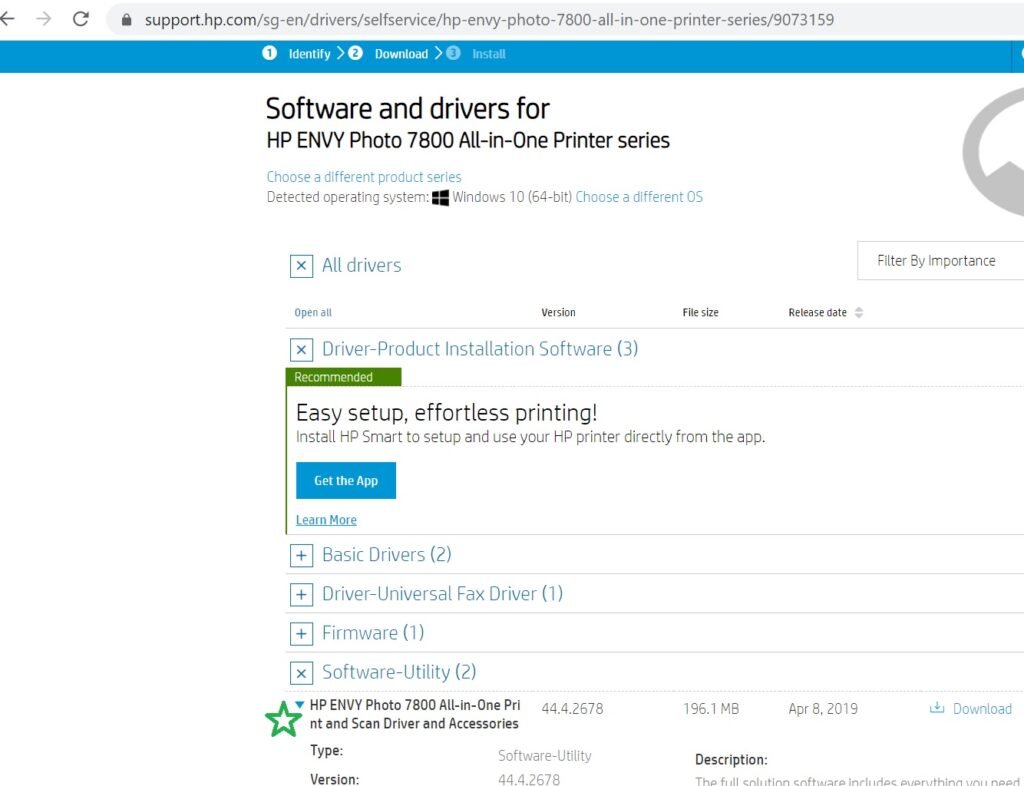The image size is (1024, 786).
Task: Click the Release date column header
Action: pyautogui.click(x=817, y=313)
